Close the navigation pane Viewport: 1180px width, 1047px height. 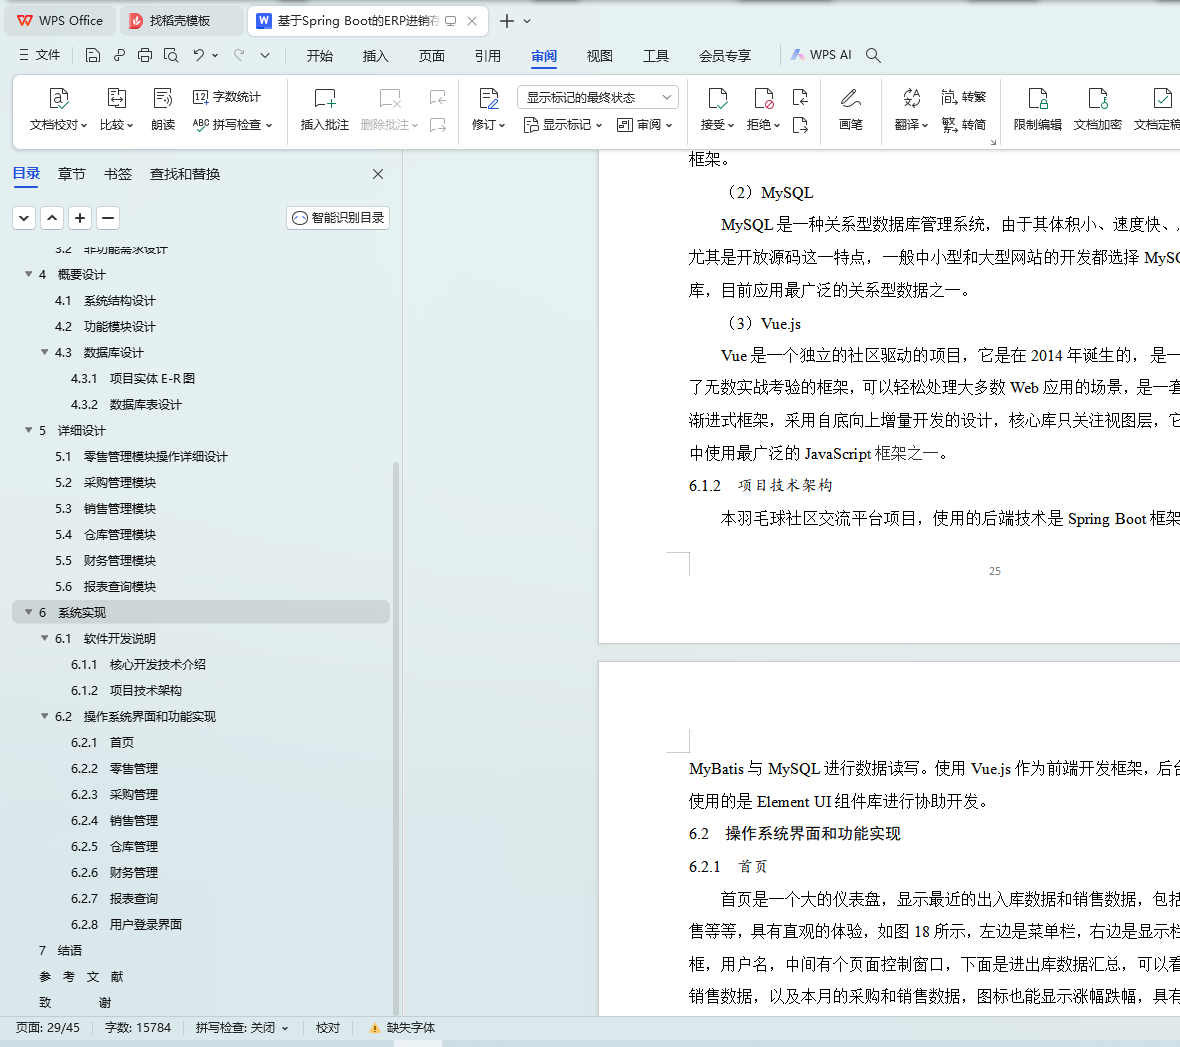tap(378, 174)
